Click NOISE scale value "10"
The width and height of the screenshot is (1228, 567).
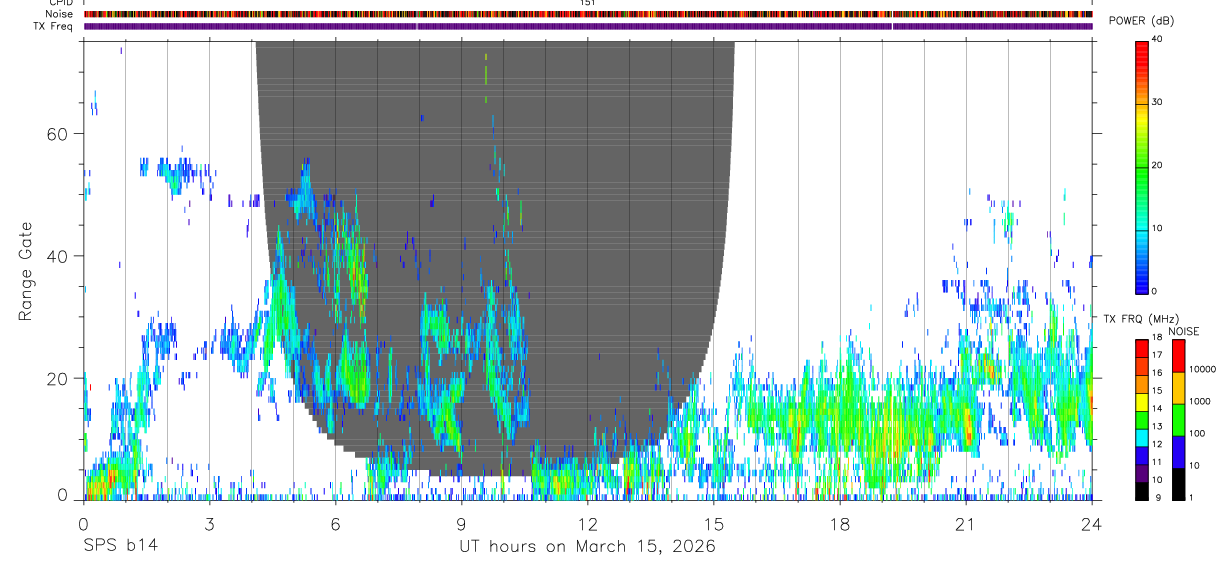(x=1195, y=465)
